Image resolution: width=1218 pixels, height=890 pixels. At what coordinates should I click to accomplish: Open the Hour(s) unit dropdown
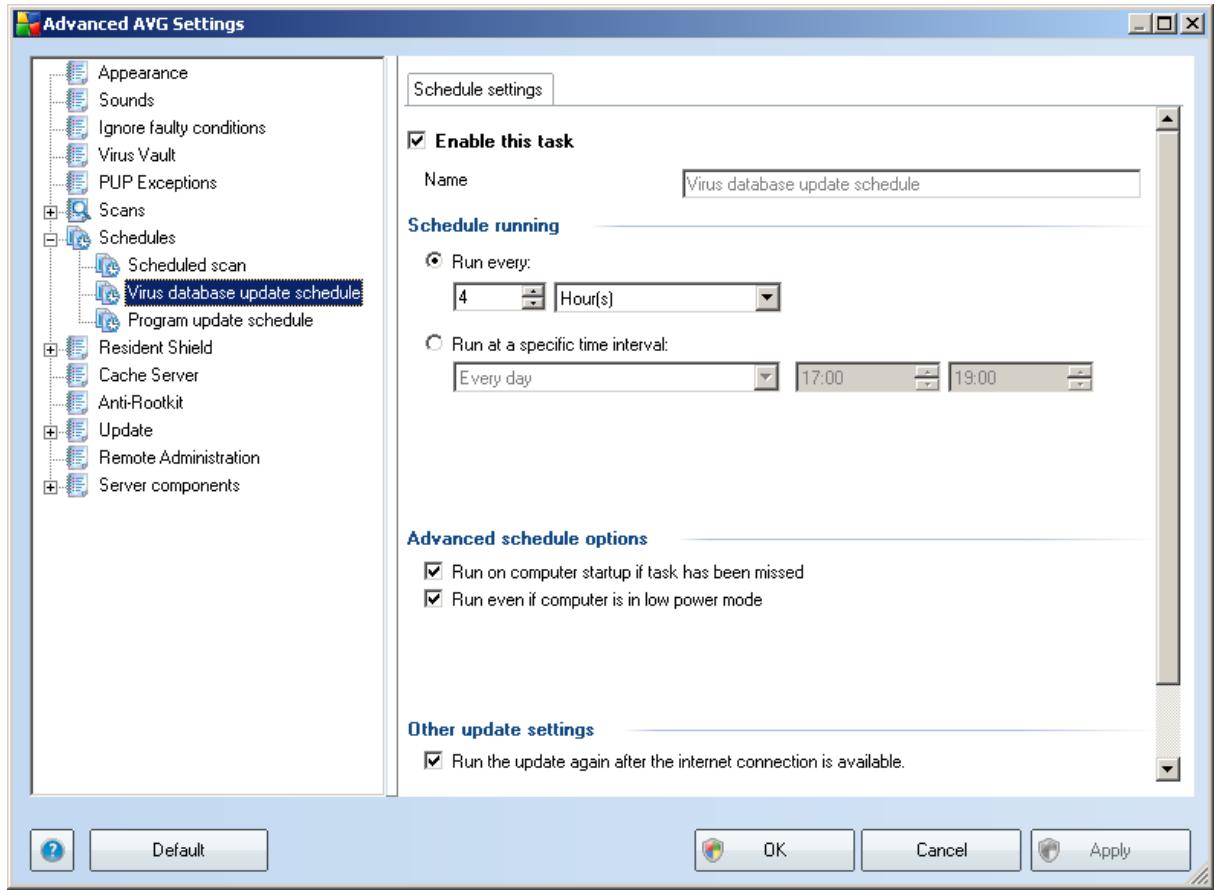pyautogui.click(x=767, y=298)
